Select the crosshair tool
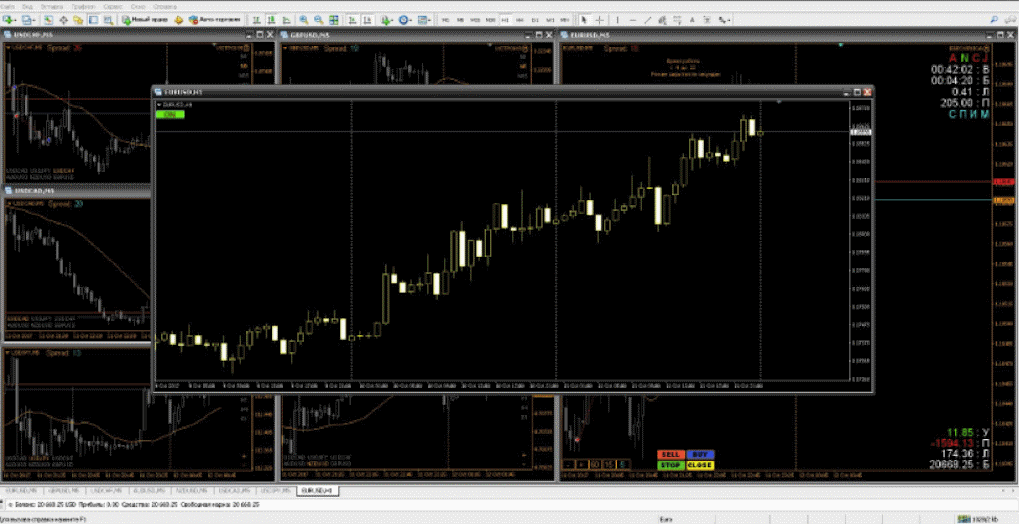This screenshot has width=1020, height=524. (x=599, y=20)
